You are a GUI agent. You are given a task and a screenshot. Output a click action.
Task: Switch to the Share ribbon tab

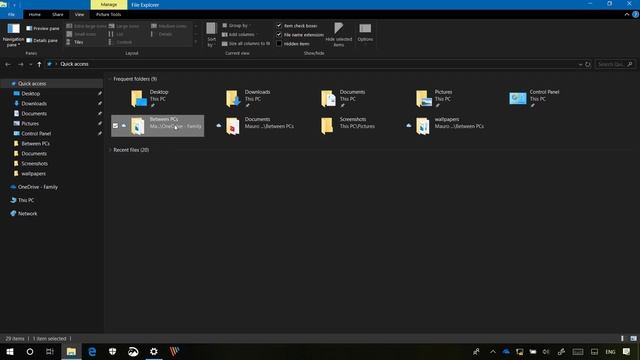58,14
